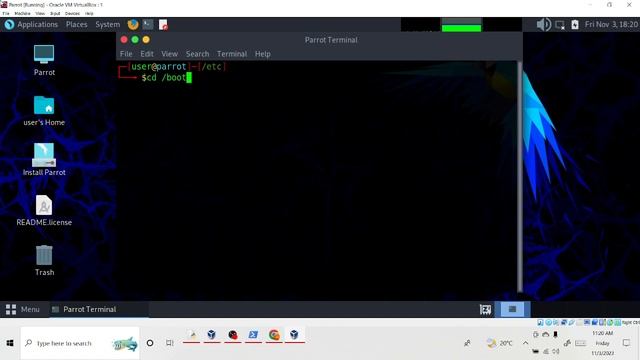Image resolution: width=640 pixels, height=360 pixels.
Task: Click the yellow dot on terminal title bar
Action: pyautogui.click(x=146, y=40)
